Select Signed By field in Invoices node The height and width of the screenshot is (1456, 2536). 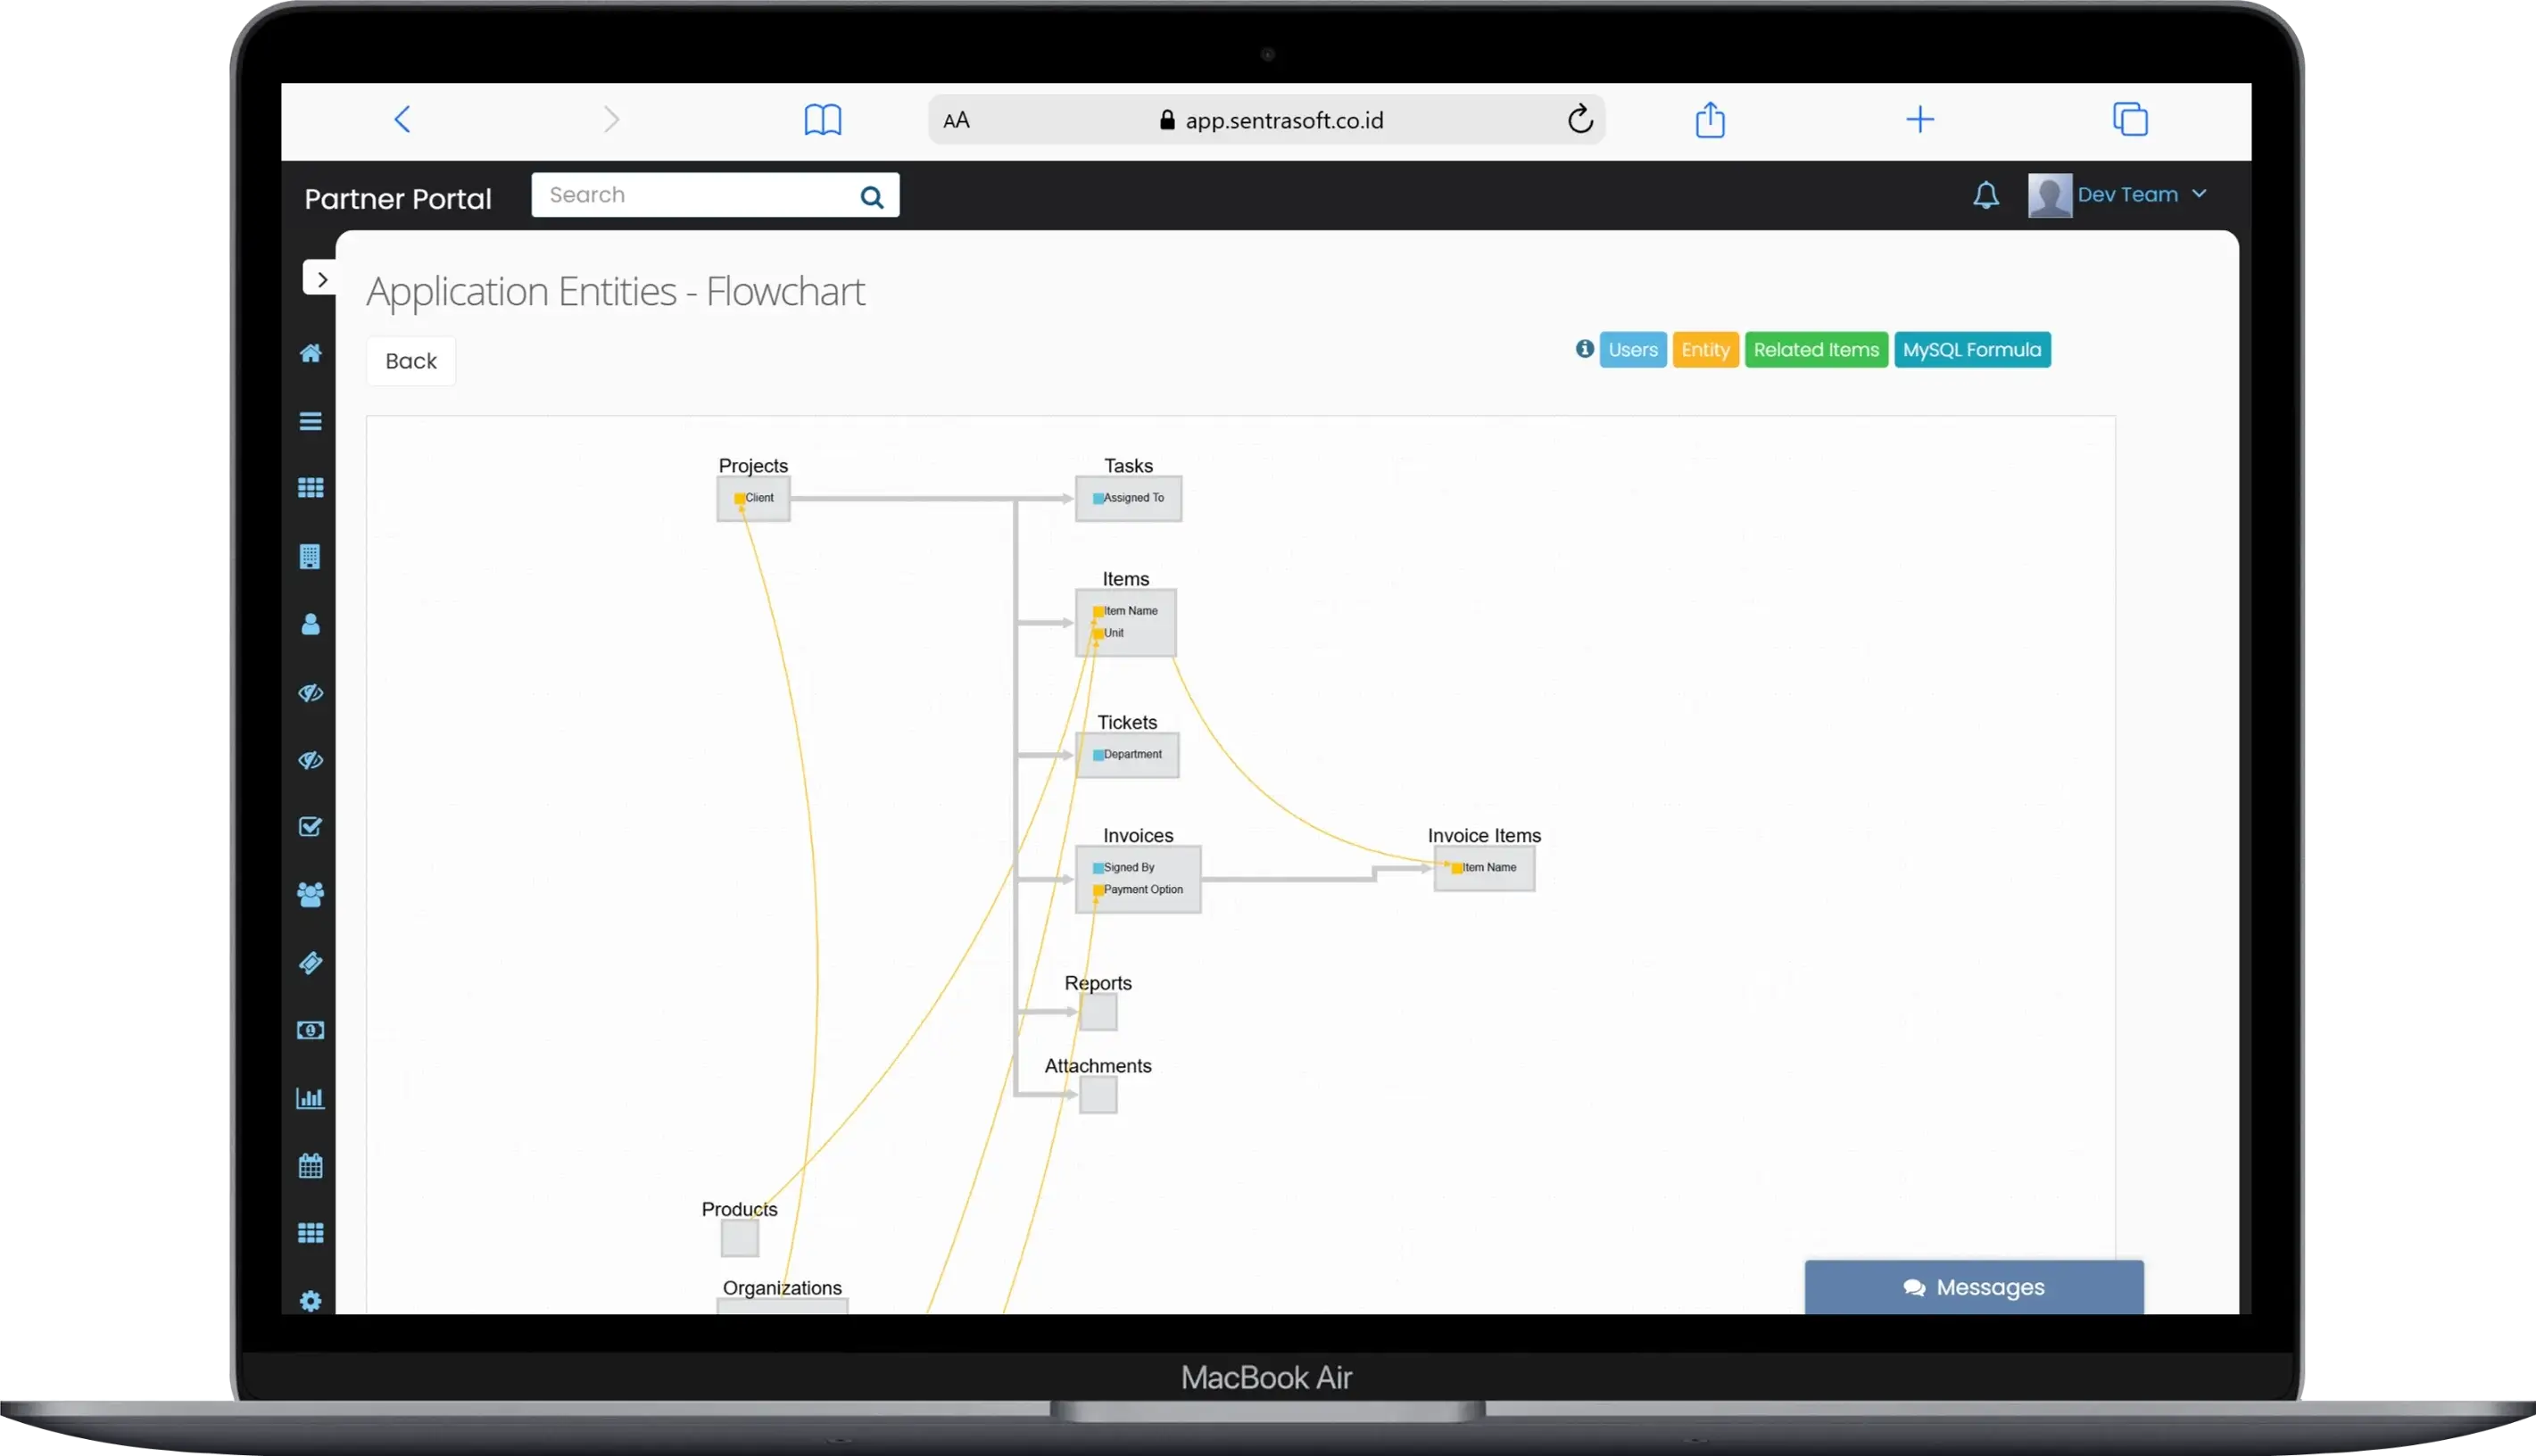1124,868
